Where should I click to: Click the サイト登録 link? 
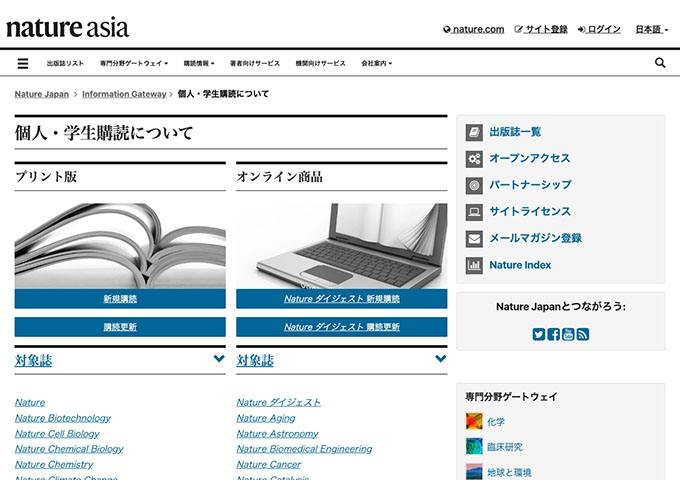tap(541, 29)
